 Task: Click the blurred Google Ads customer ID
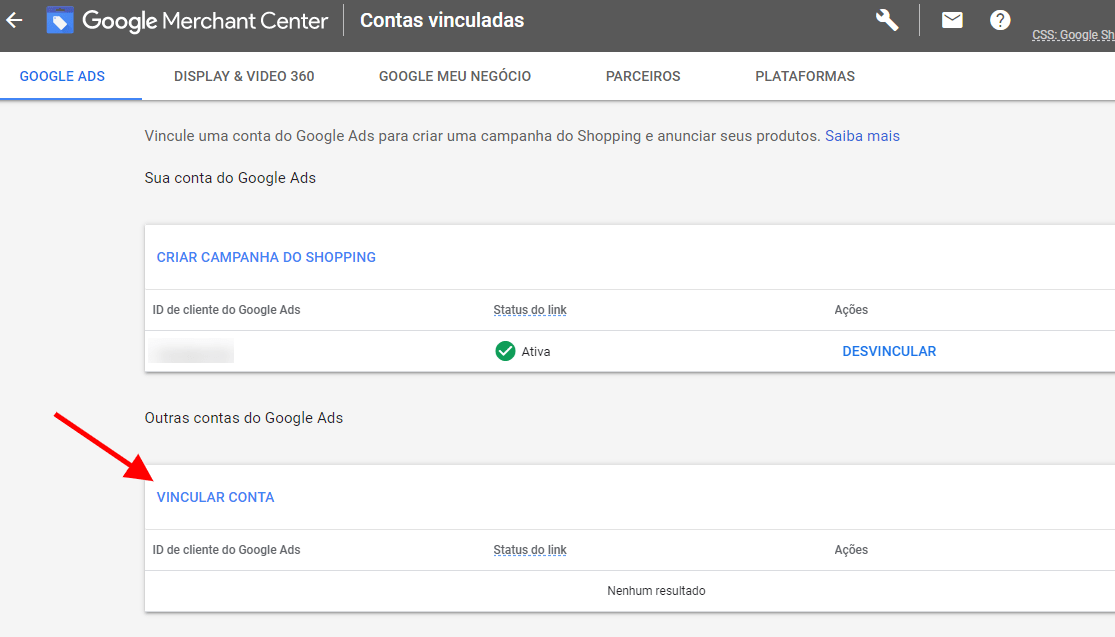point(191,351)
